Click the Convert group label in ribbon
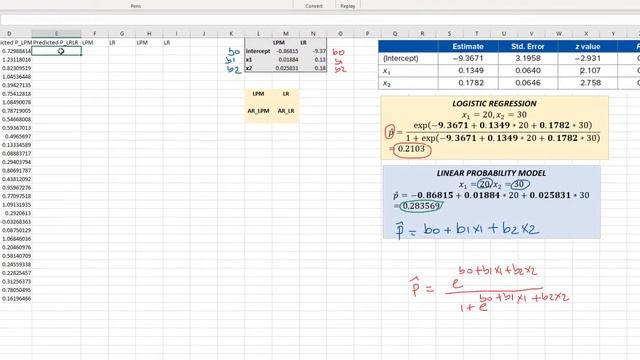 (314, 6)
